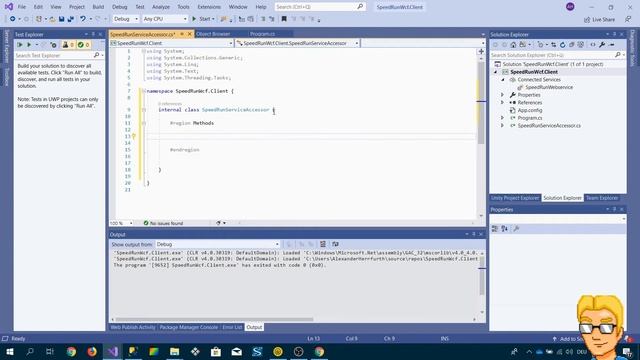
Task: Open the Extensions menu
Action: point(209,7)
